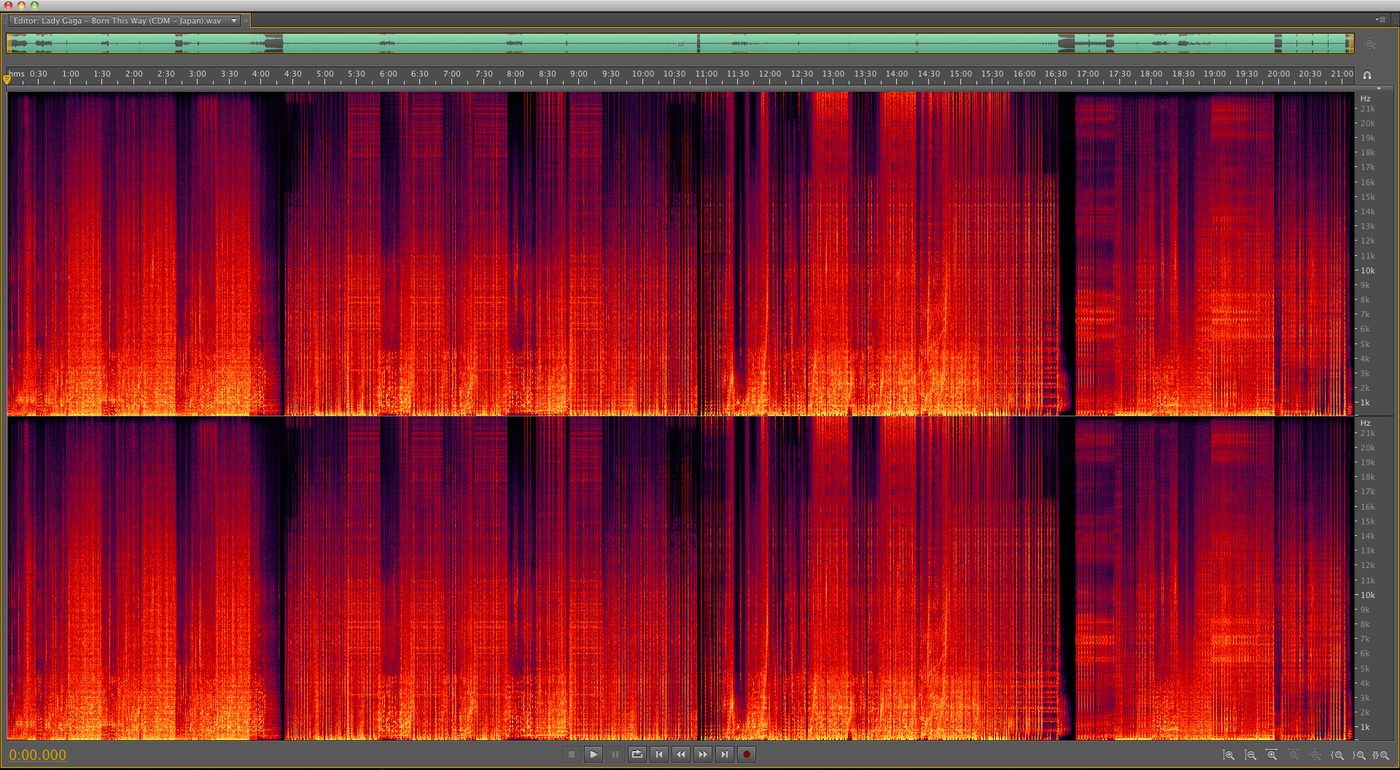Zoom in at out-point icon
This screenshot has width=1400, height=770.
click(1359, 755)
